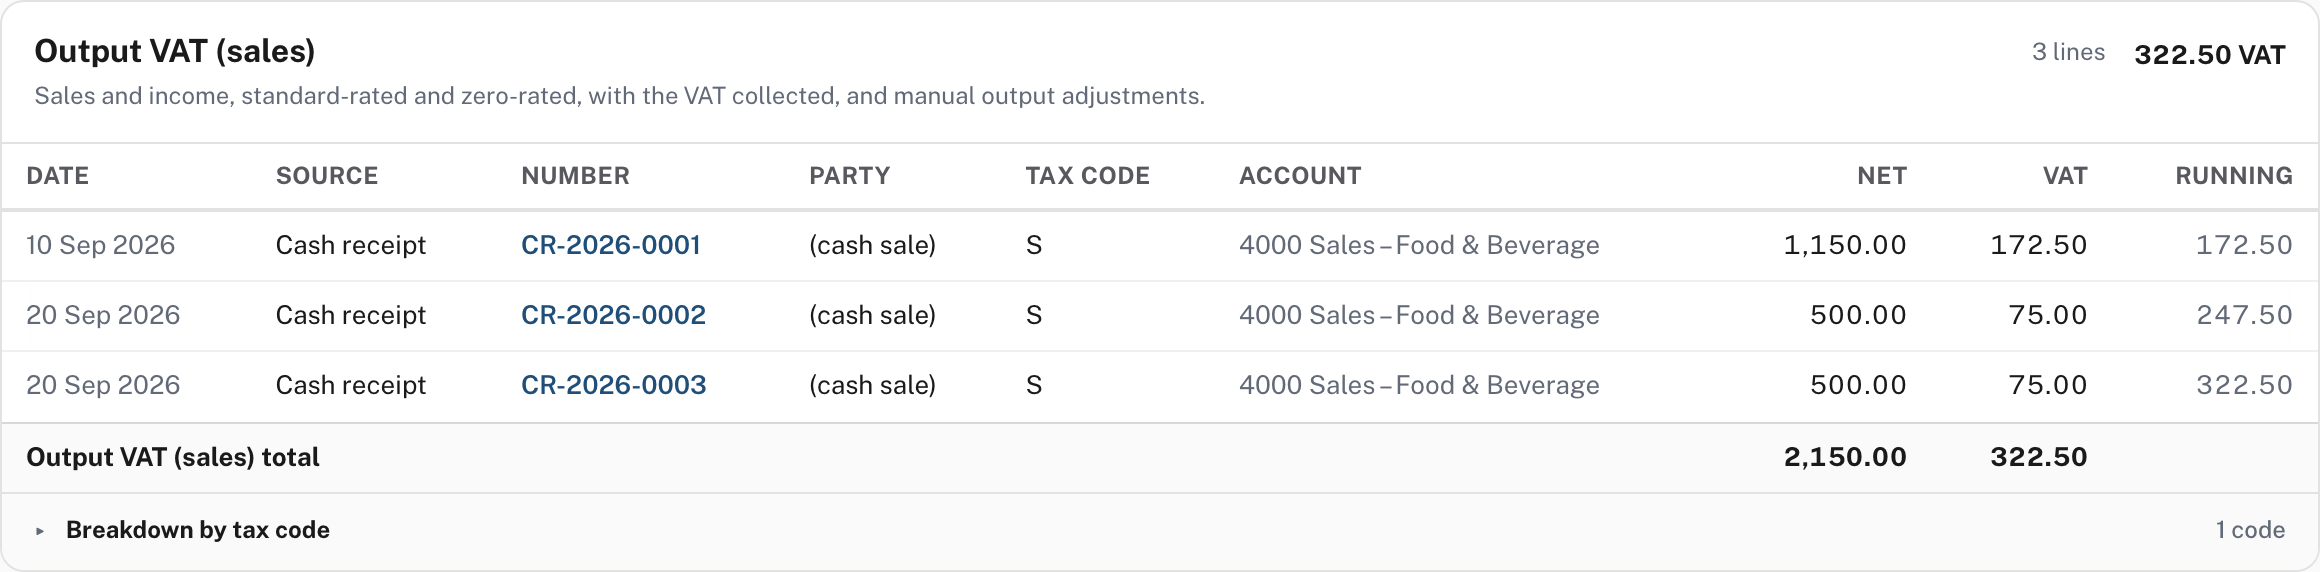
Task: Click the NUMBER column header
Action: (575, 176)
